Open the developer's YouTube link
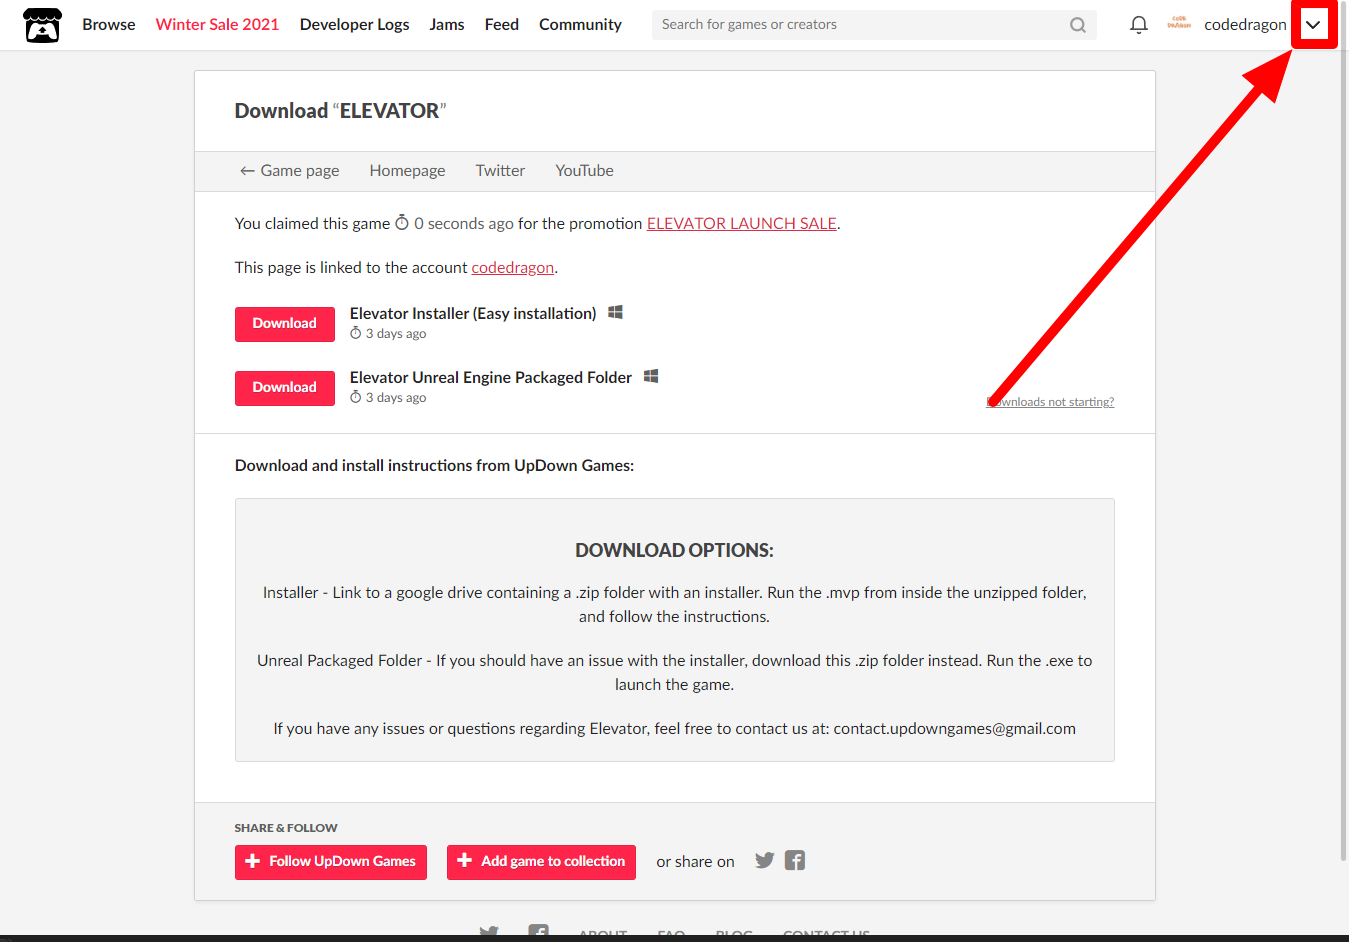This screenshot has height=942, width=1349. coord(585,171)
